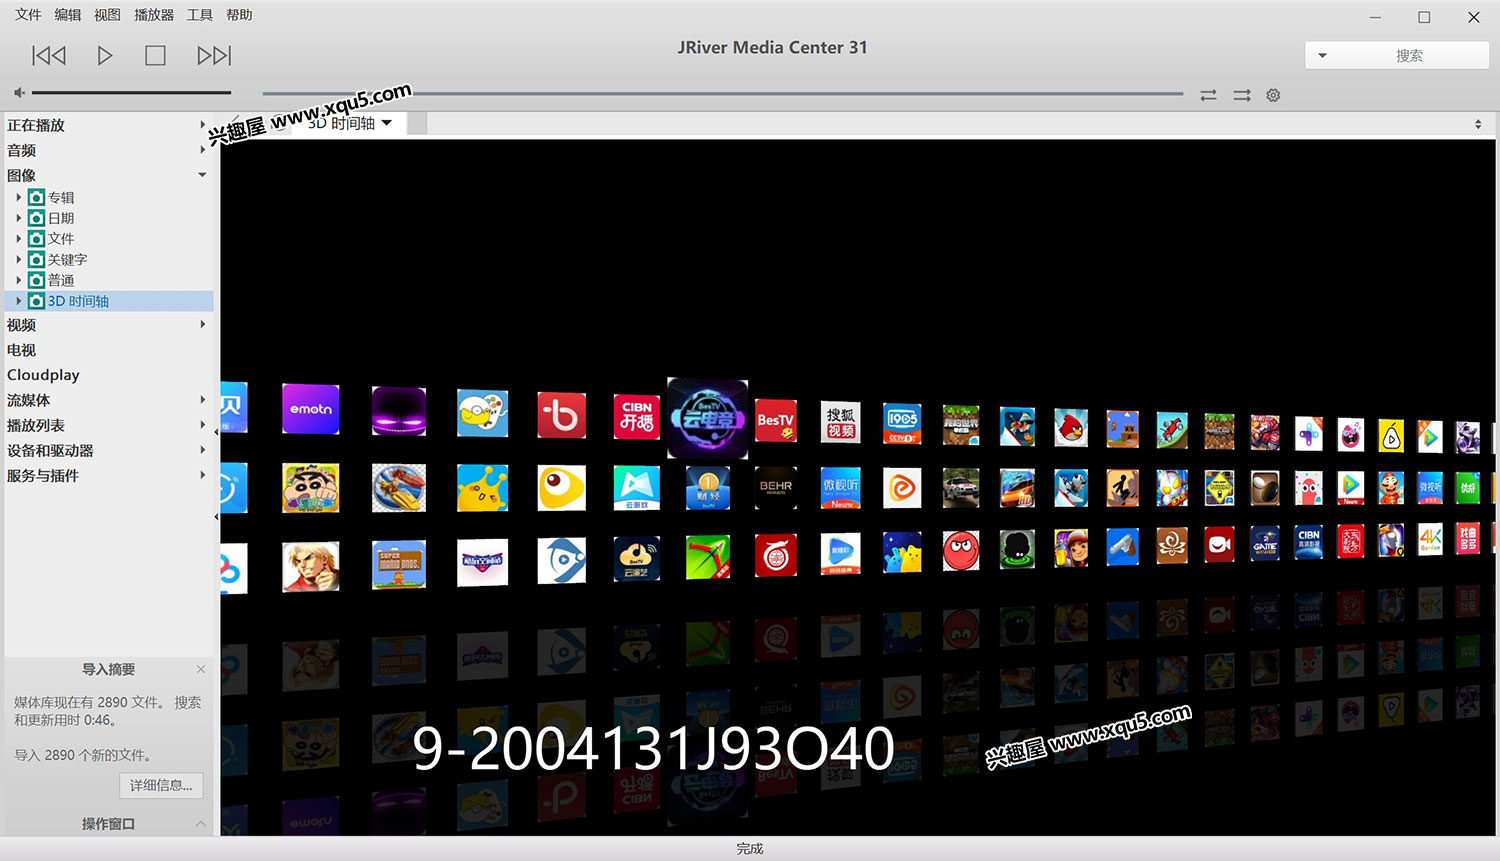Open the 播放器 menu
Viewport: 1500px width, 861px height.
point(154,15)
